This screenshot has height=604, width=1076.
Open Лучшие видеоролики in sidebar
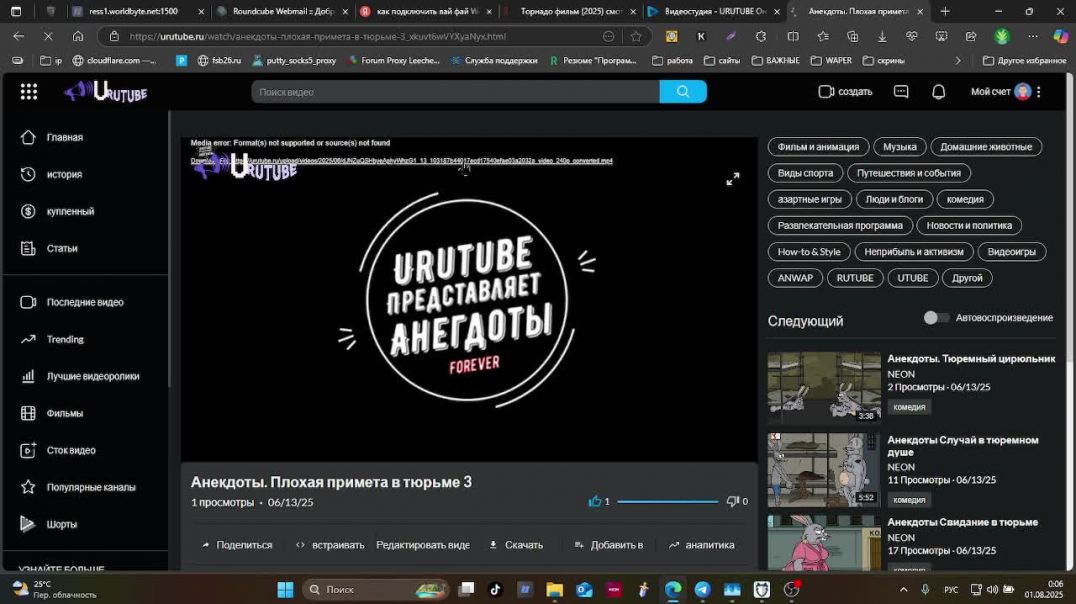point(93,376)
